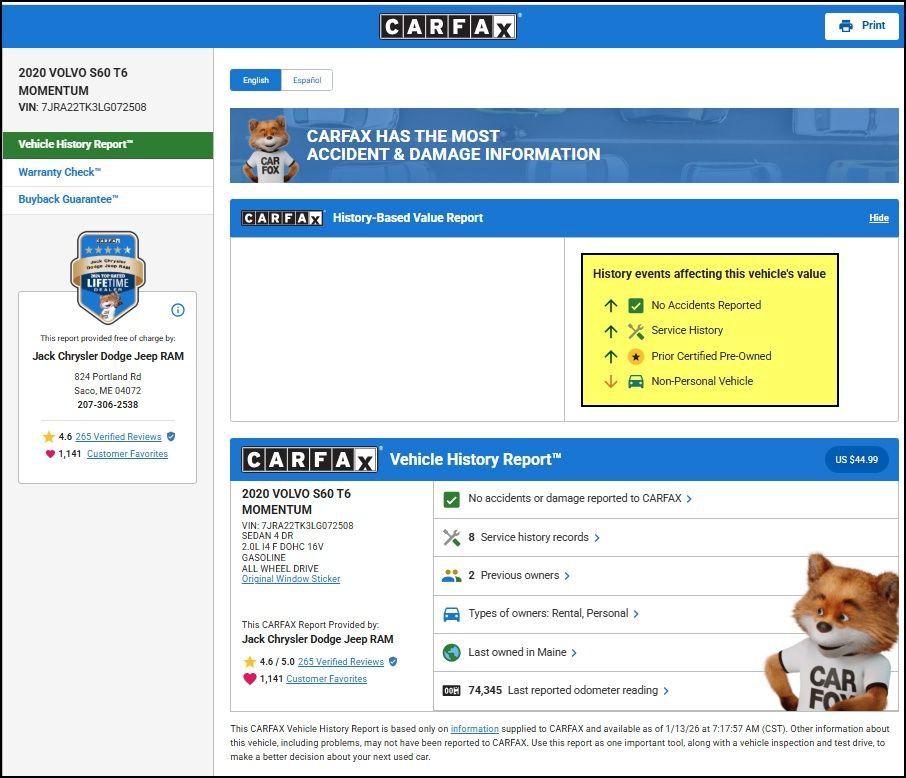
Task: Switch report language to Español
Action: click(307, 80)
